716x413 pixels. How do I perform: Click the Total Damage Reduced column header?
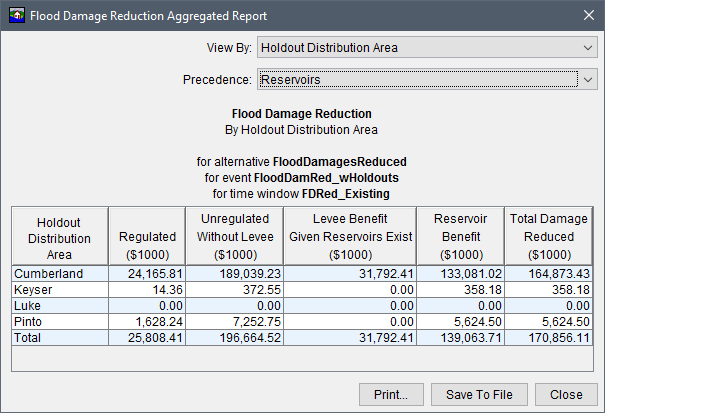(548, 236)
